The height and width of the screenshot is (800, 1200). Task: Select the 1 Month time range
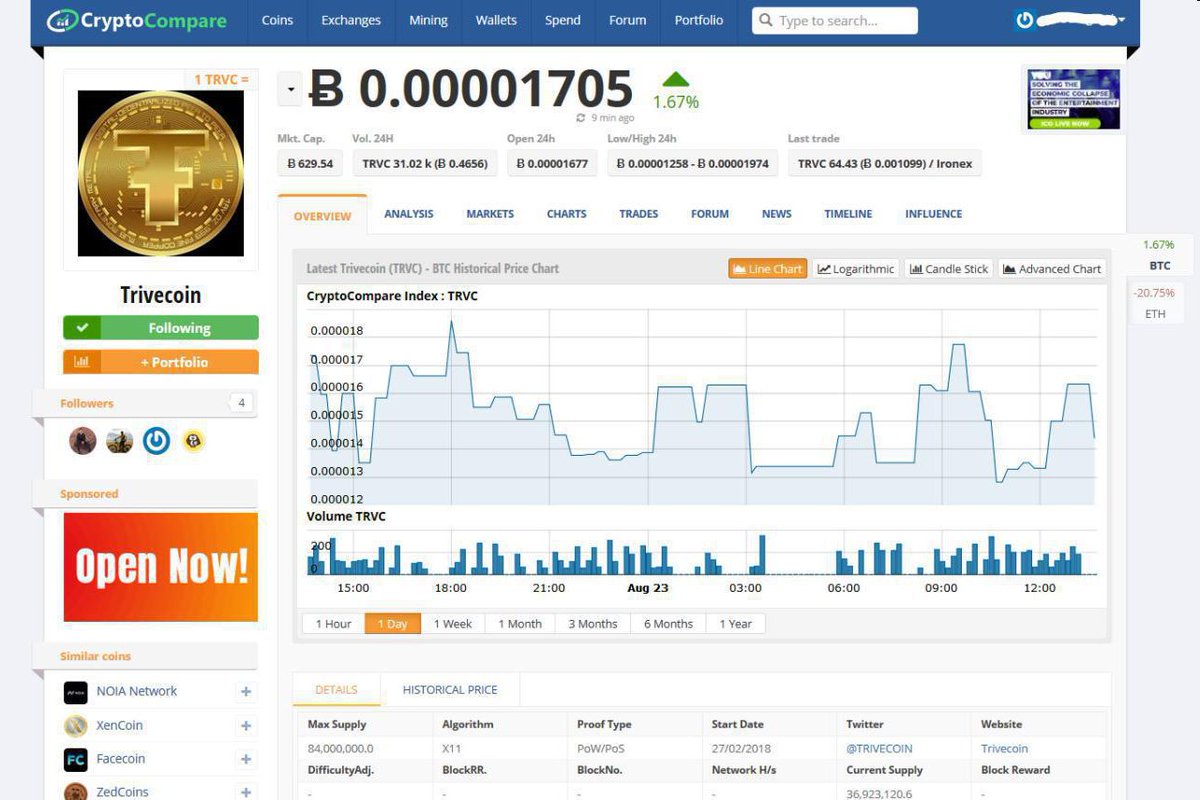click(520, 624)
